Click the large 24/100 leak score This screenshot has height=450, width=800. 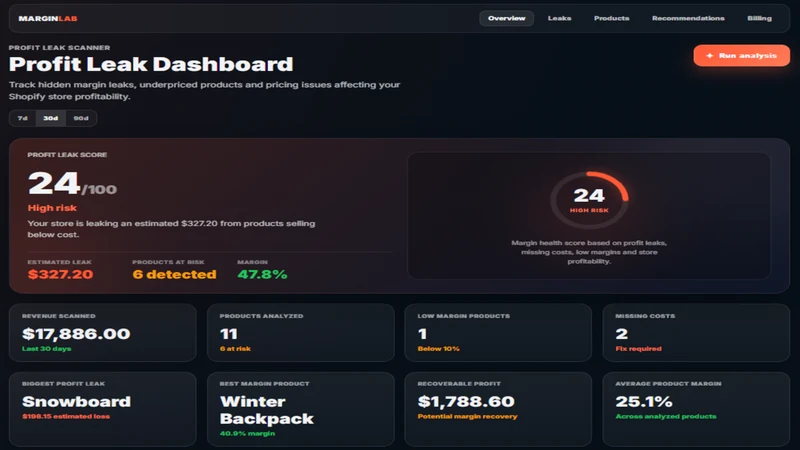[x=72, y=184]
